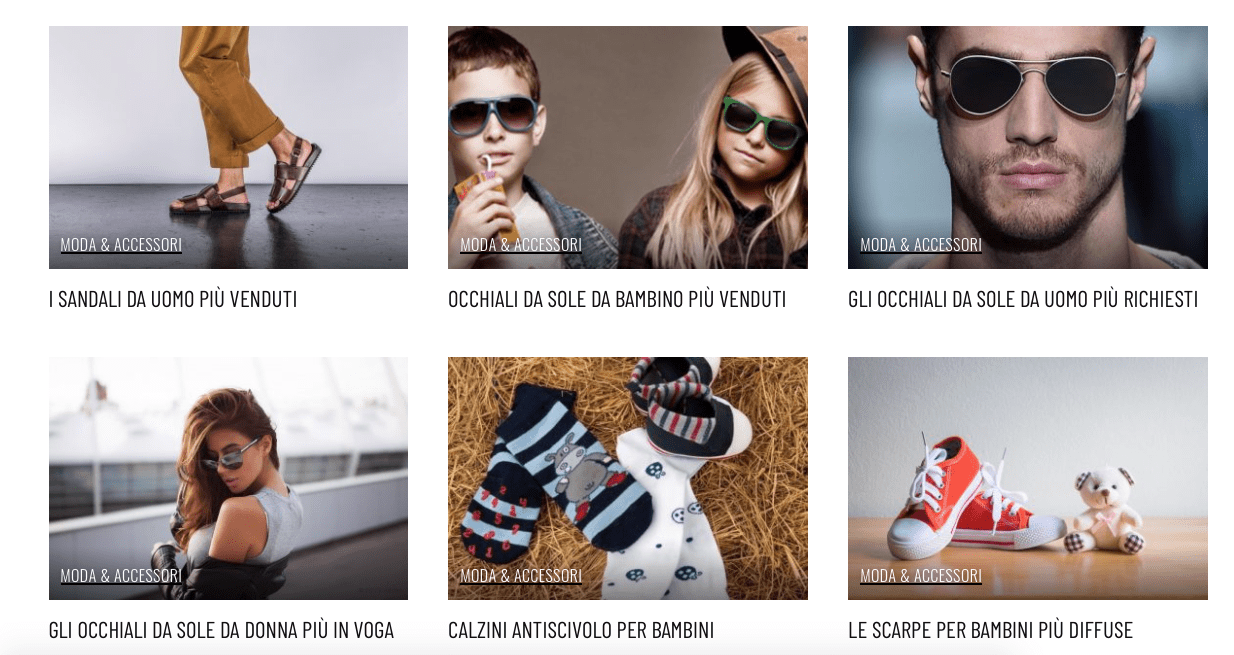Open the woman with sunglasses photo
The width and height of the screenshot is (1234, 655).
click(228, 478)
